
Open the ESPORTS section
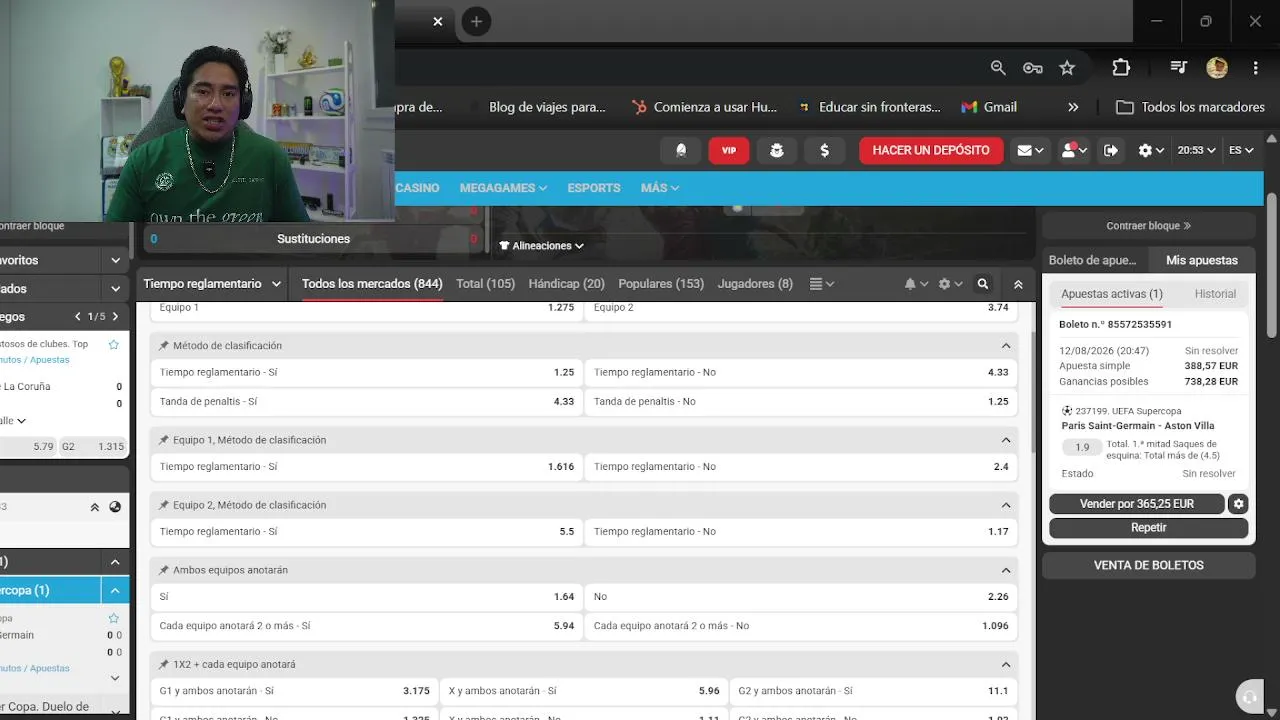(594, 188)
